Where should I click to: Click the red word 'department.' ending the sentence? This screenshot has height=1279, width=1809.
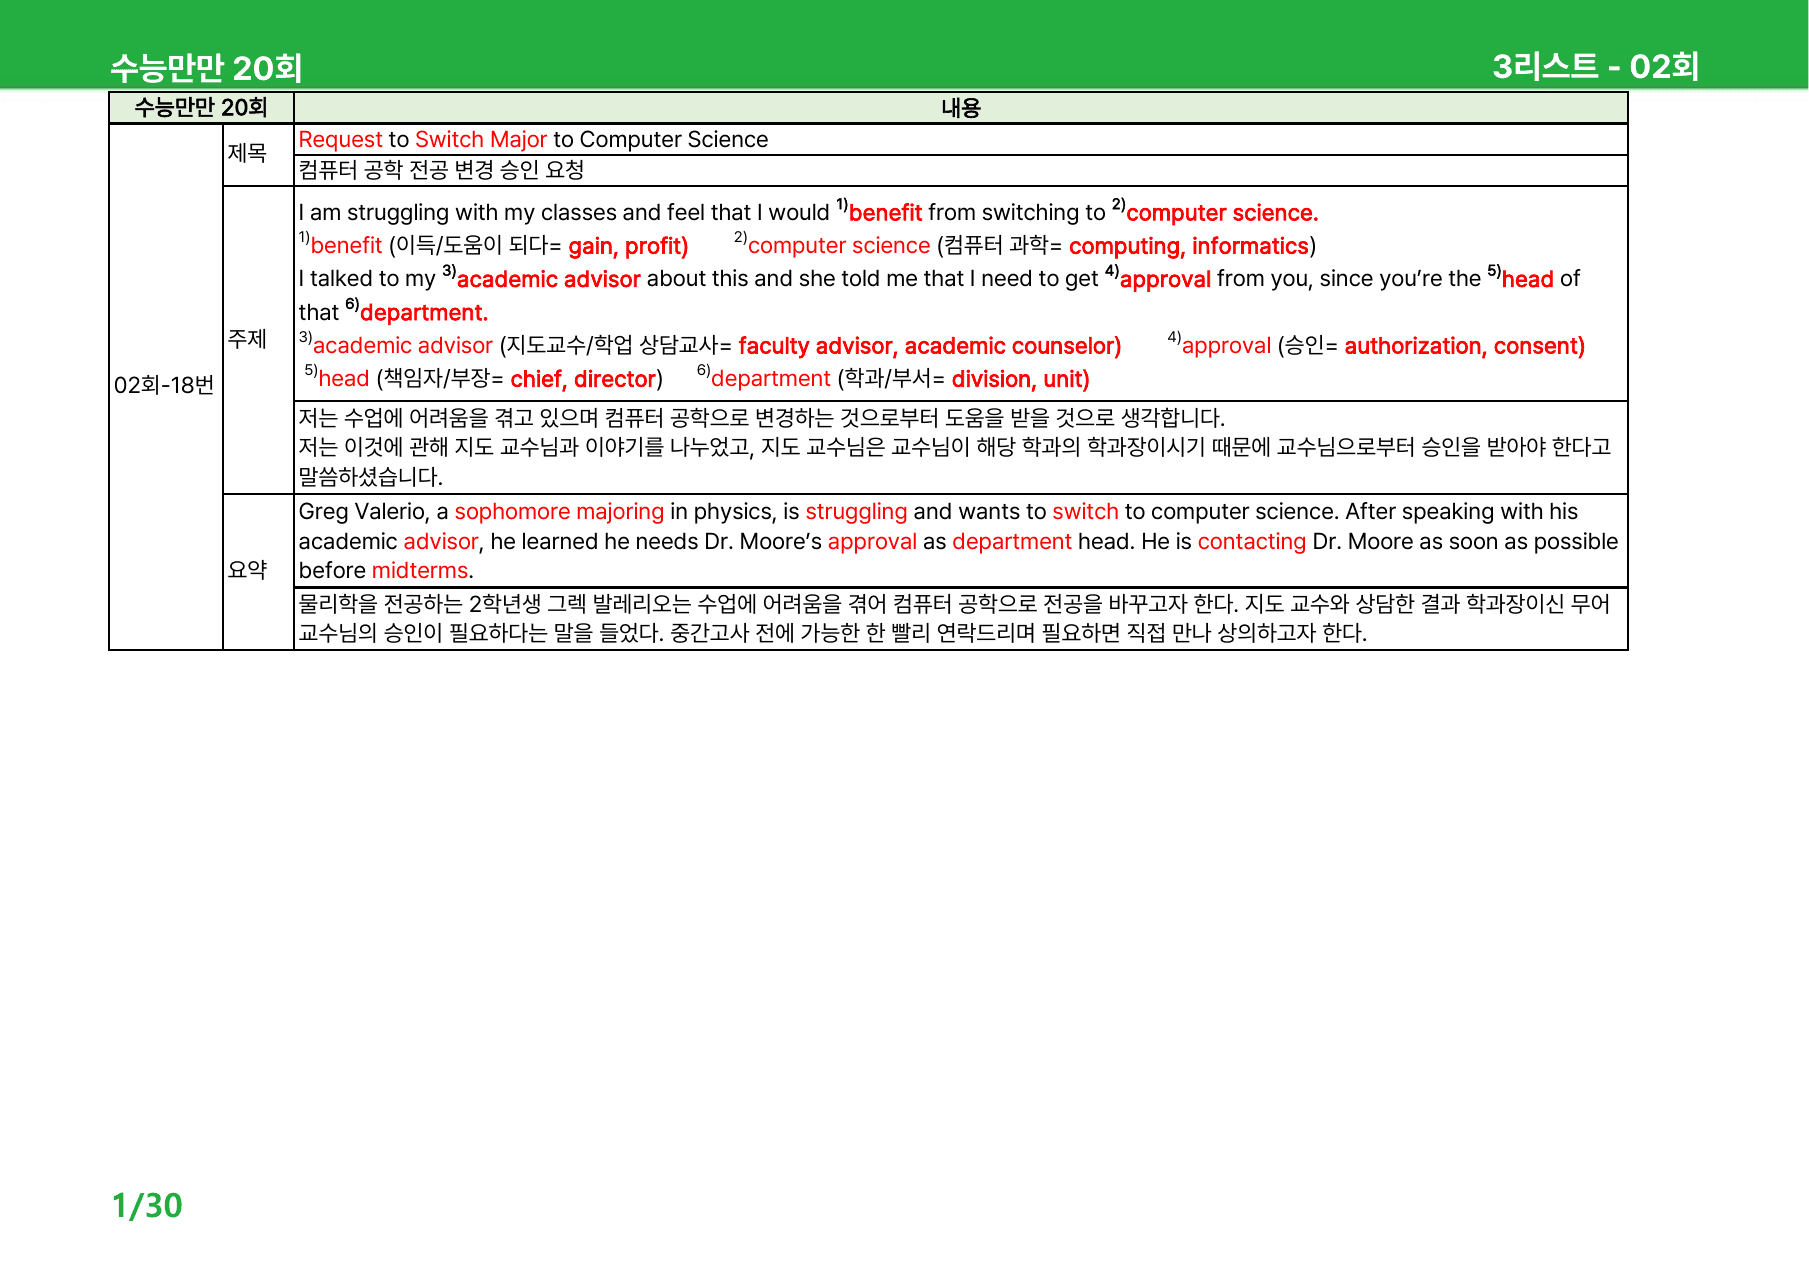pos(424,313)
